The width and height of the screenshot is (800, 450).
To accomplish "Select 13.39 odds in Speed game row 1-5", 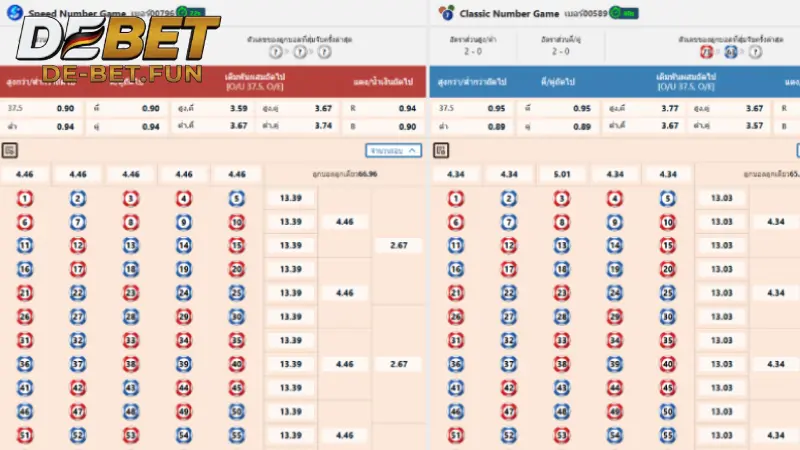I will point(290,198).
